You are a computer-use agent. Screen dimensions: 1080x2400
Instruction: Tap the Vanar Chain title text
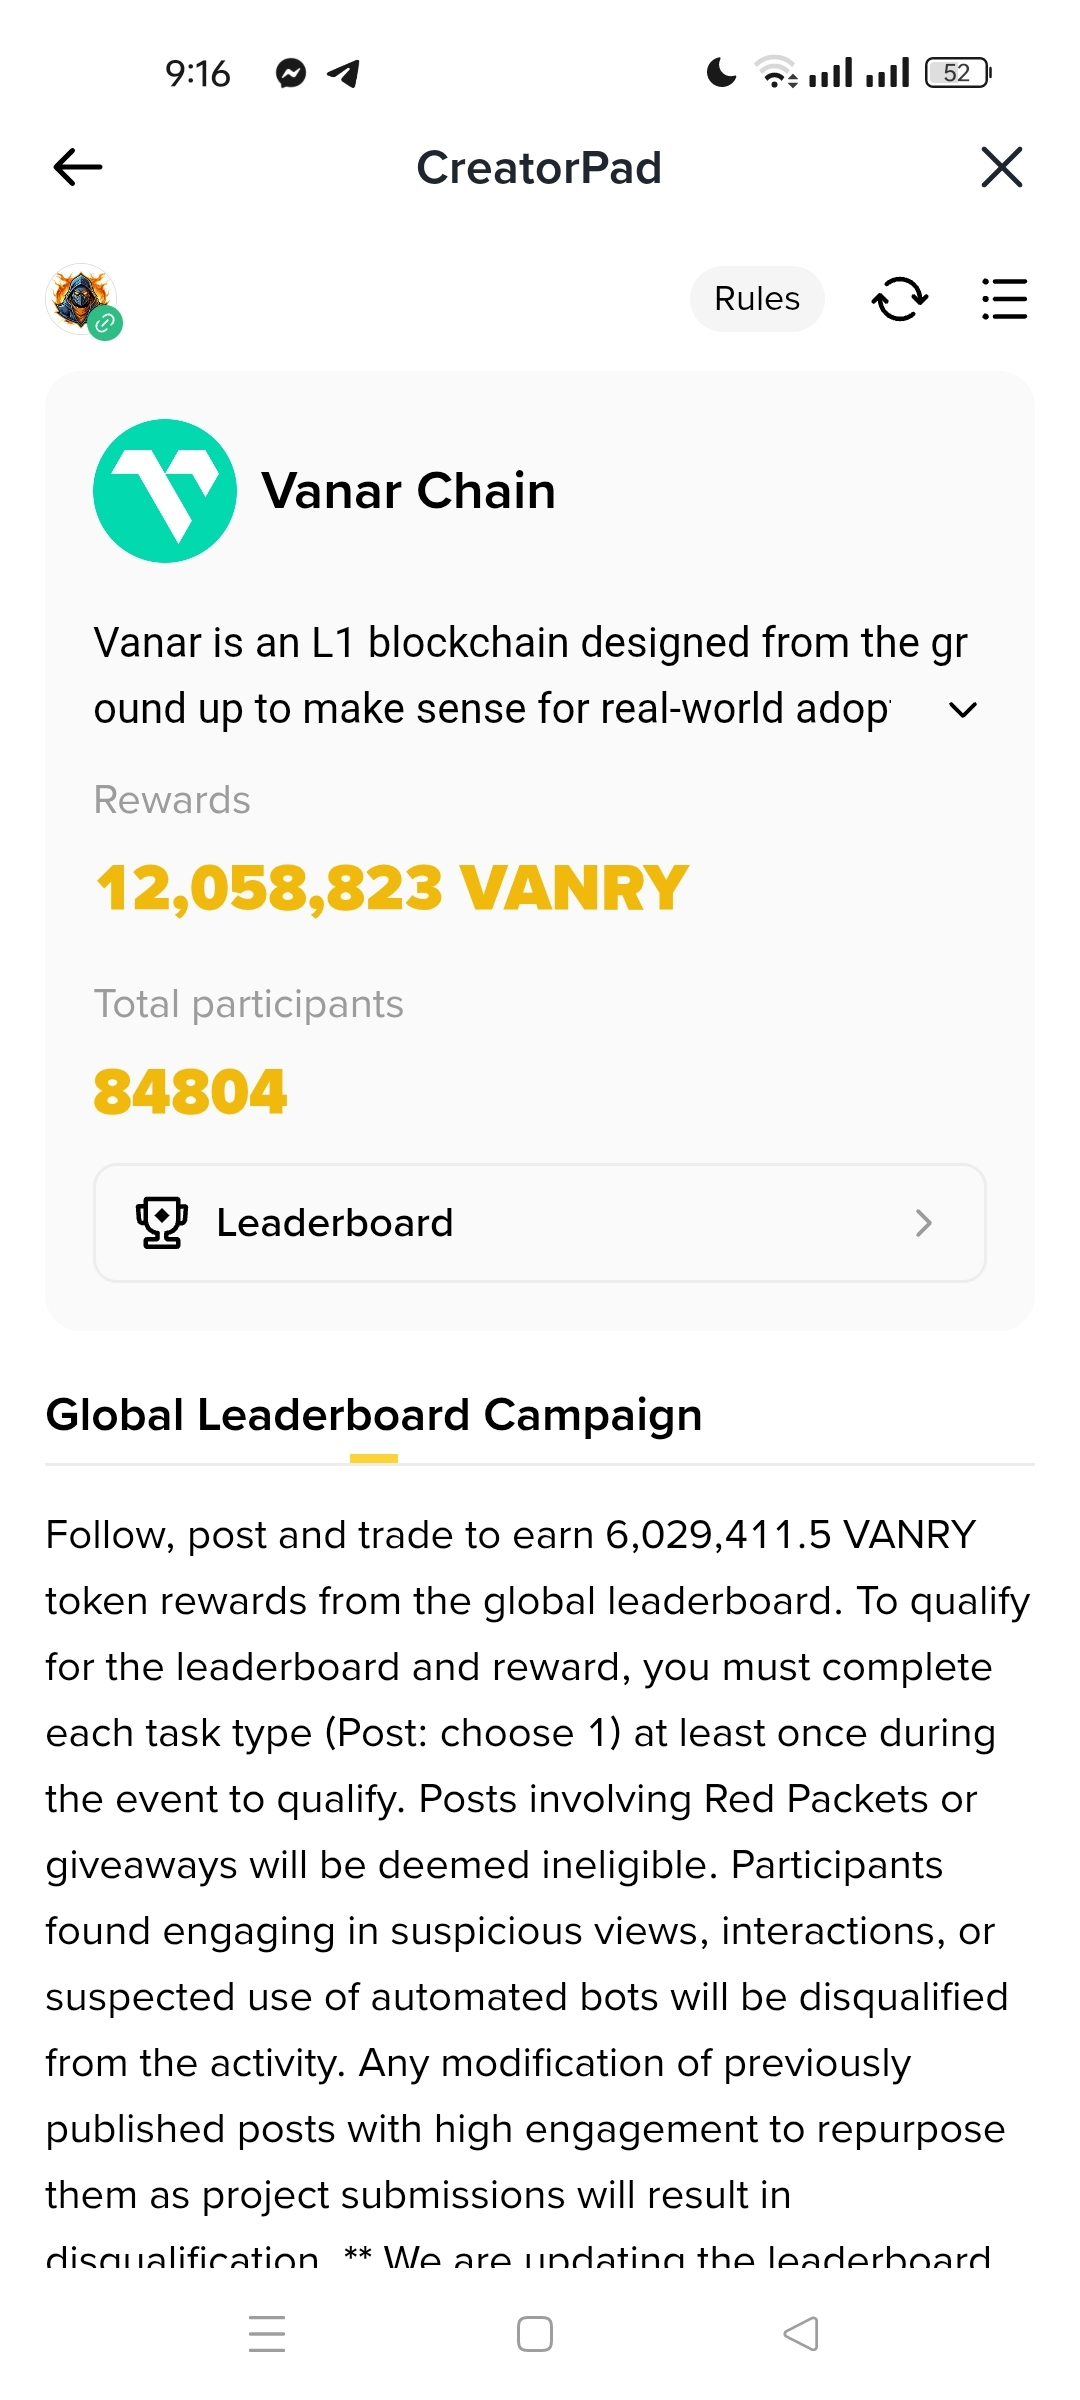[408, 491]
